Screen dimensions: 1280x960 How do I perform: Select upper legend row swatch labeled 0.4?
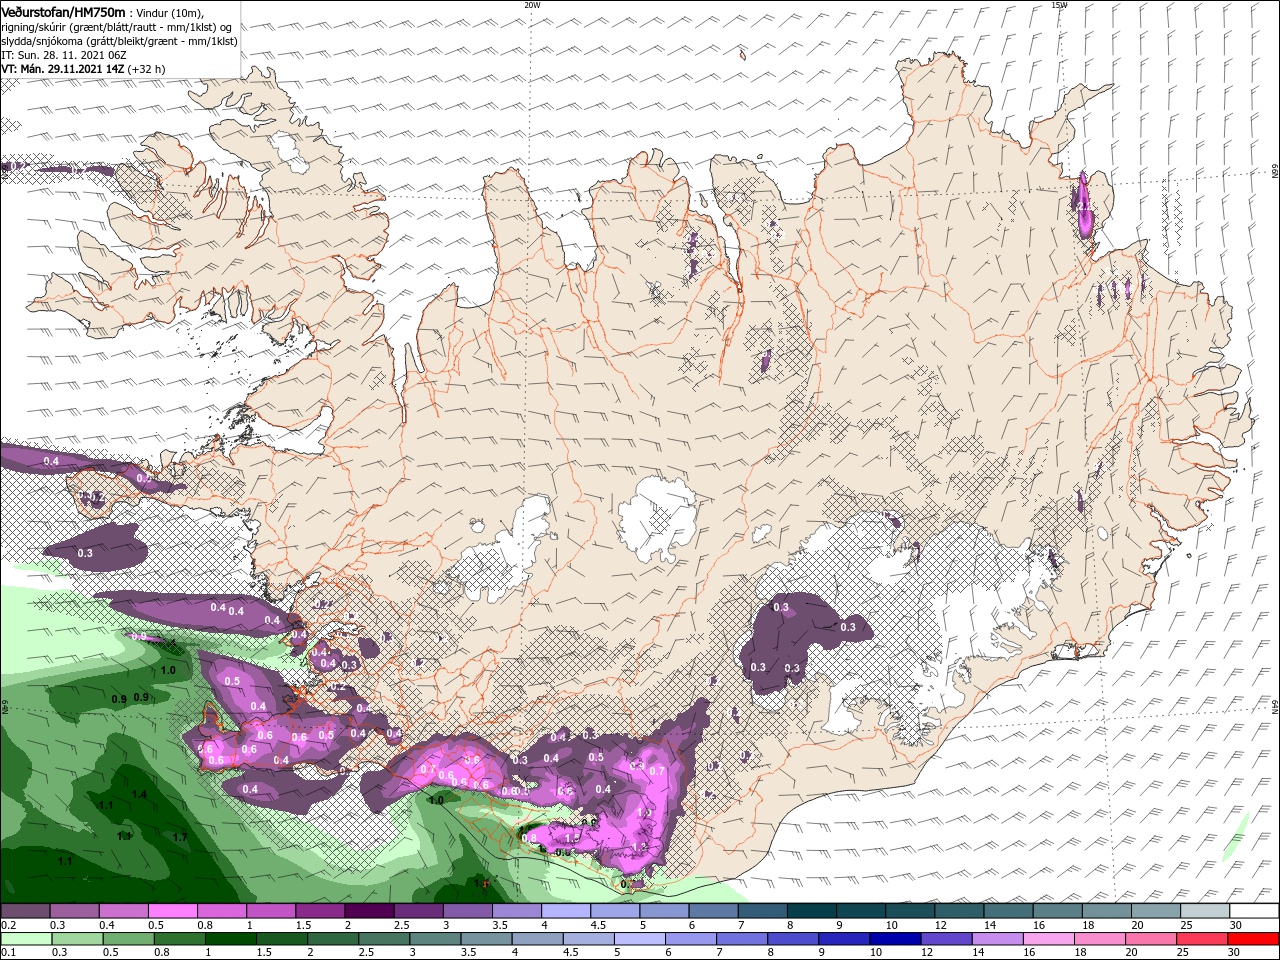[x=123, y=911]
